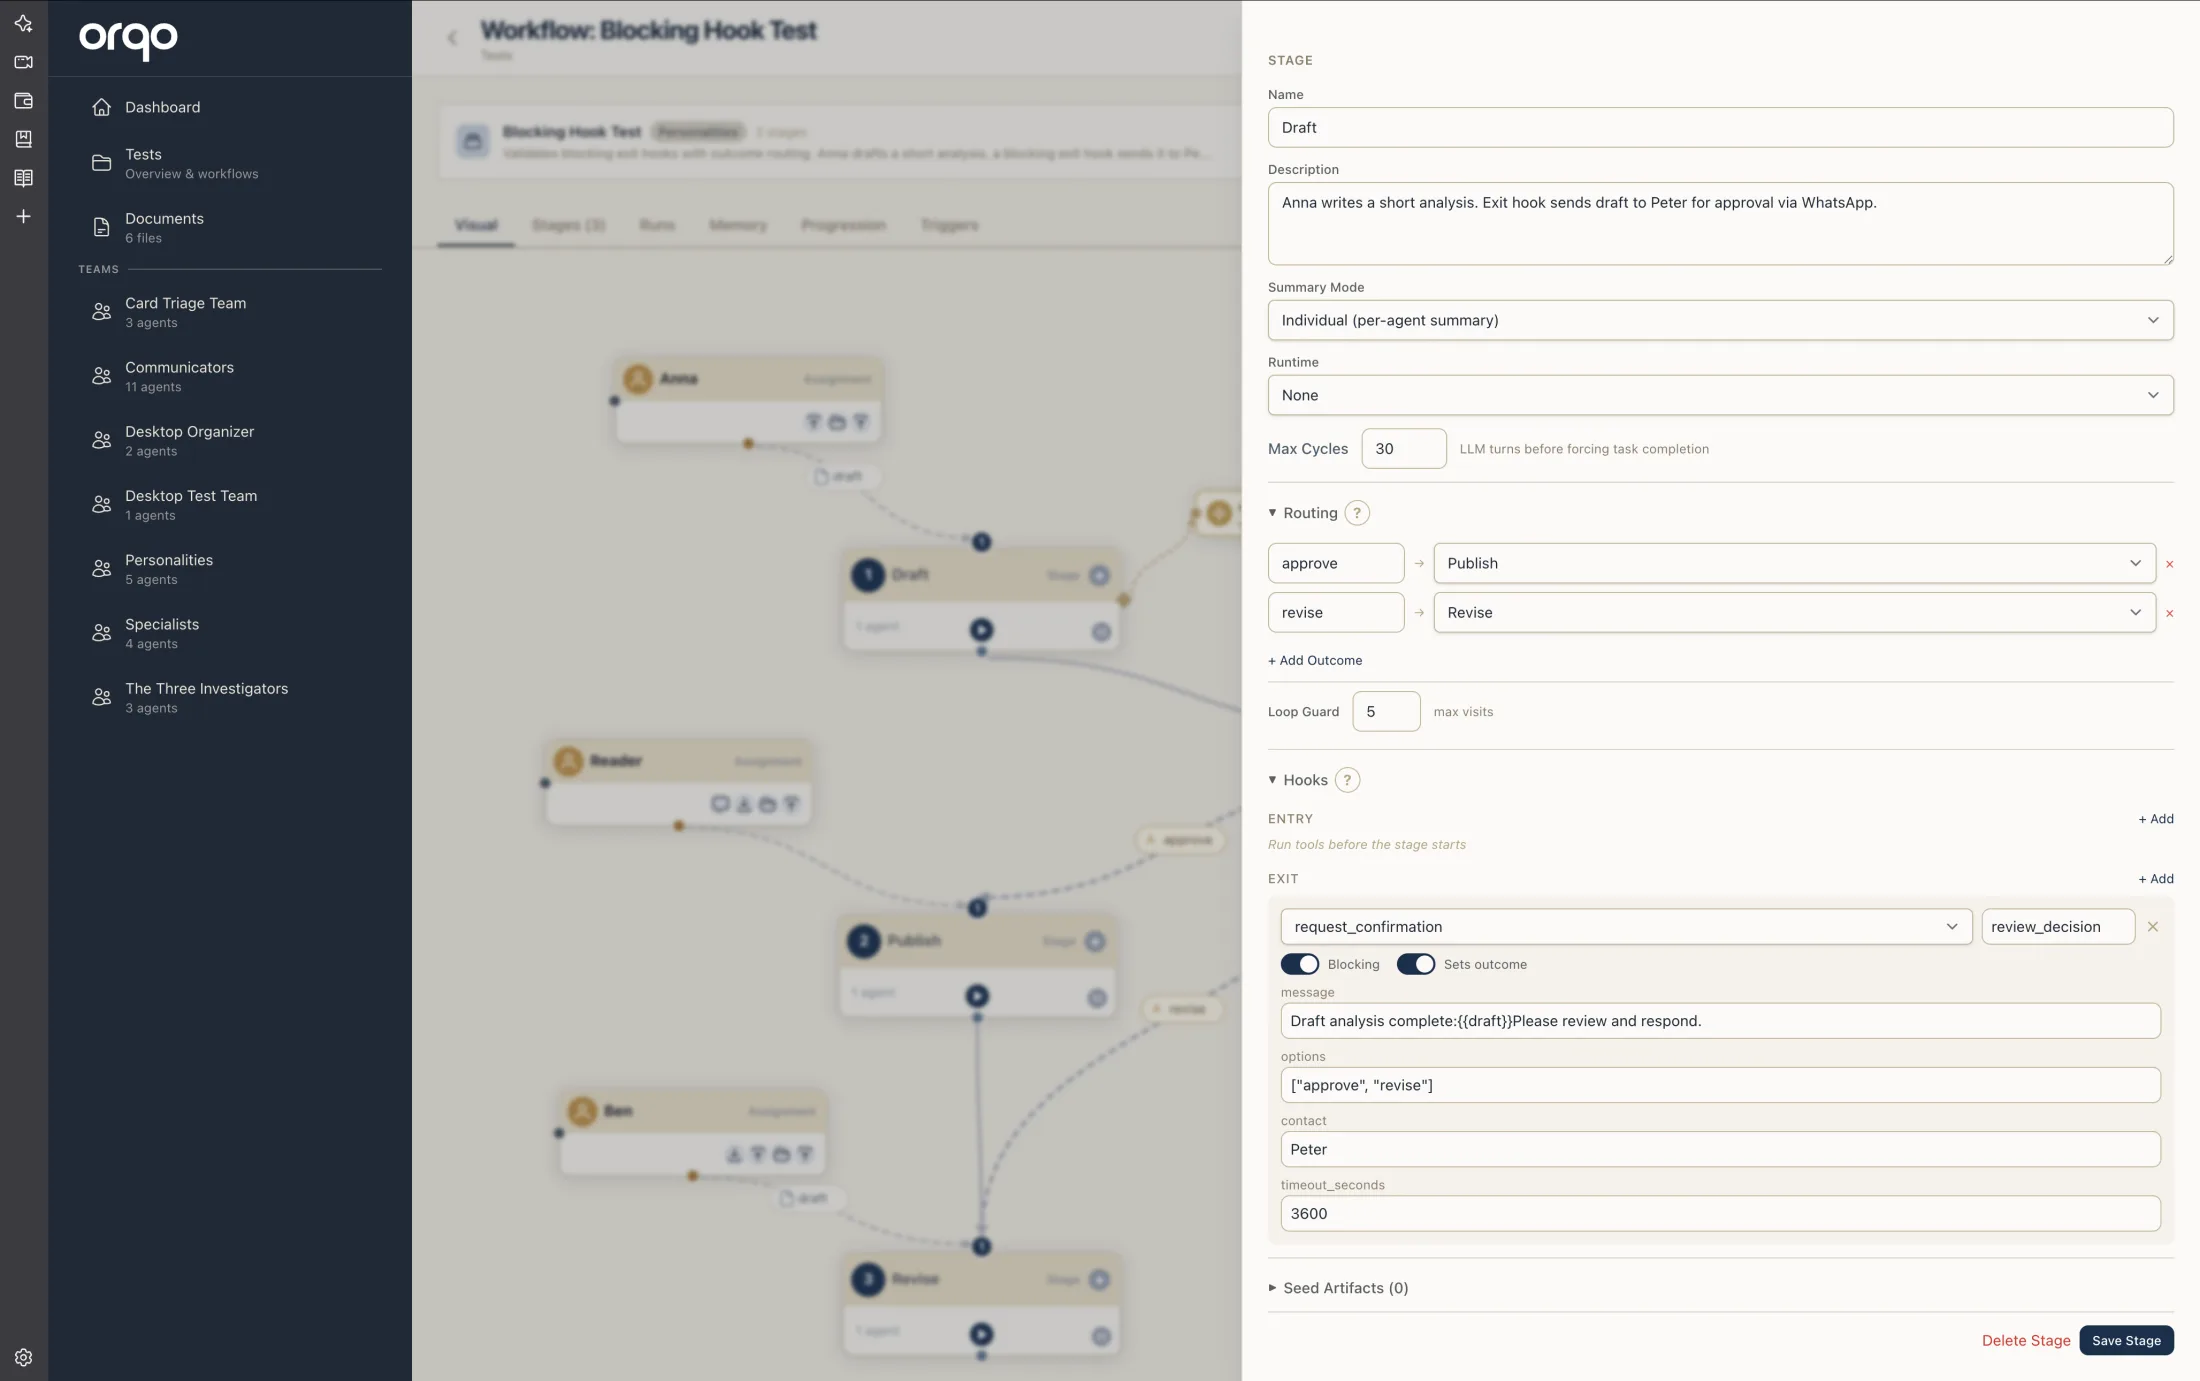This screenshot has height=1381, width=2200.
Task: Toggle the Sets outcome switch
Action: tap(1416, 964)
